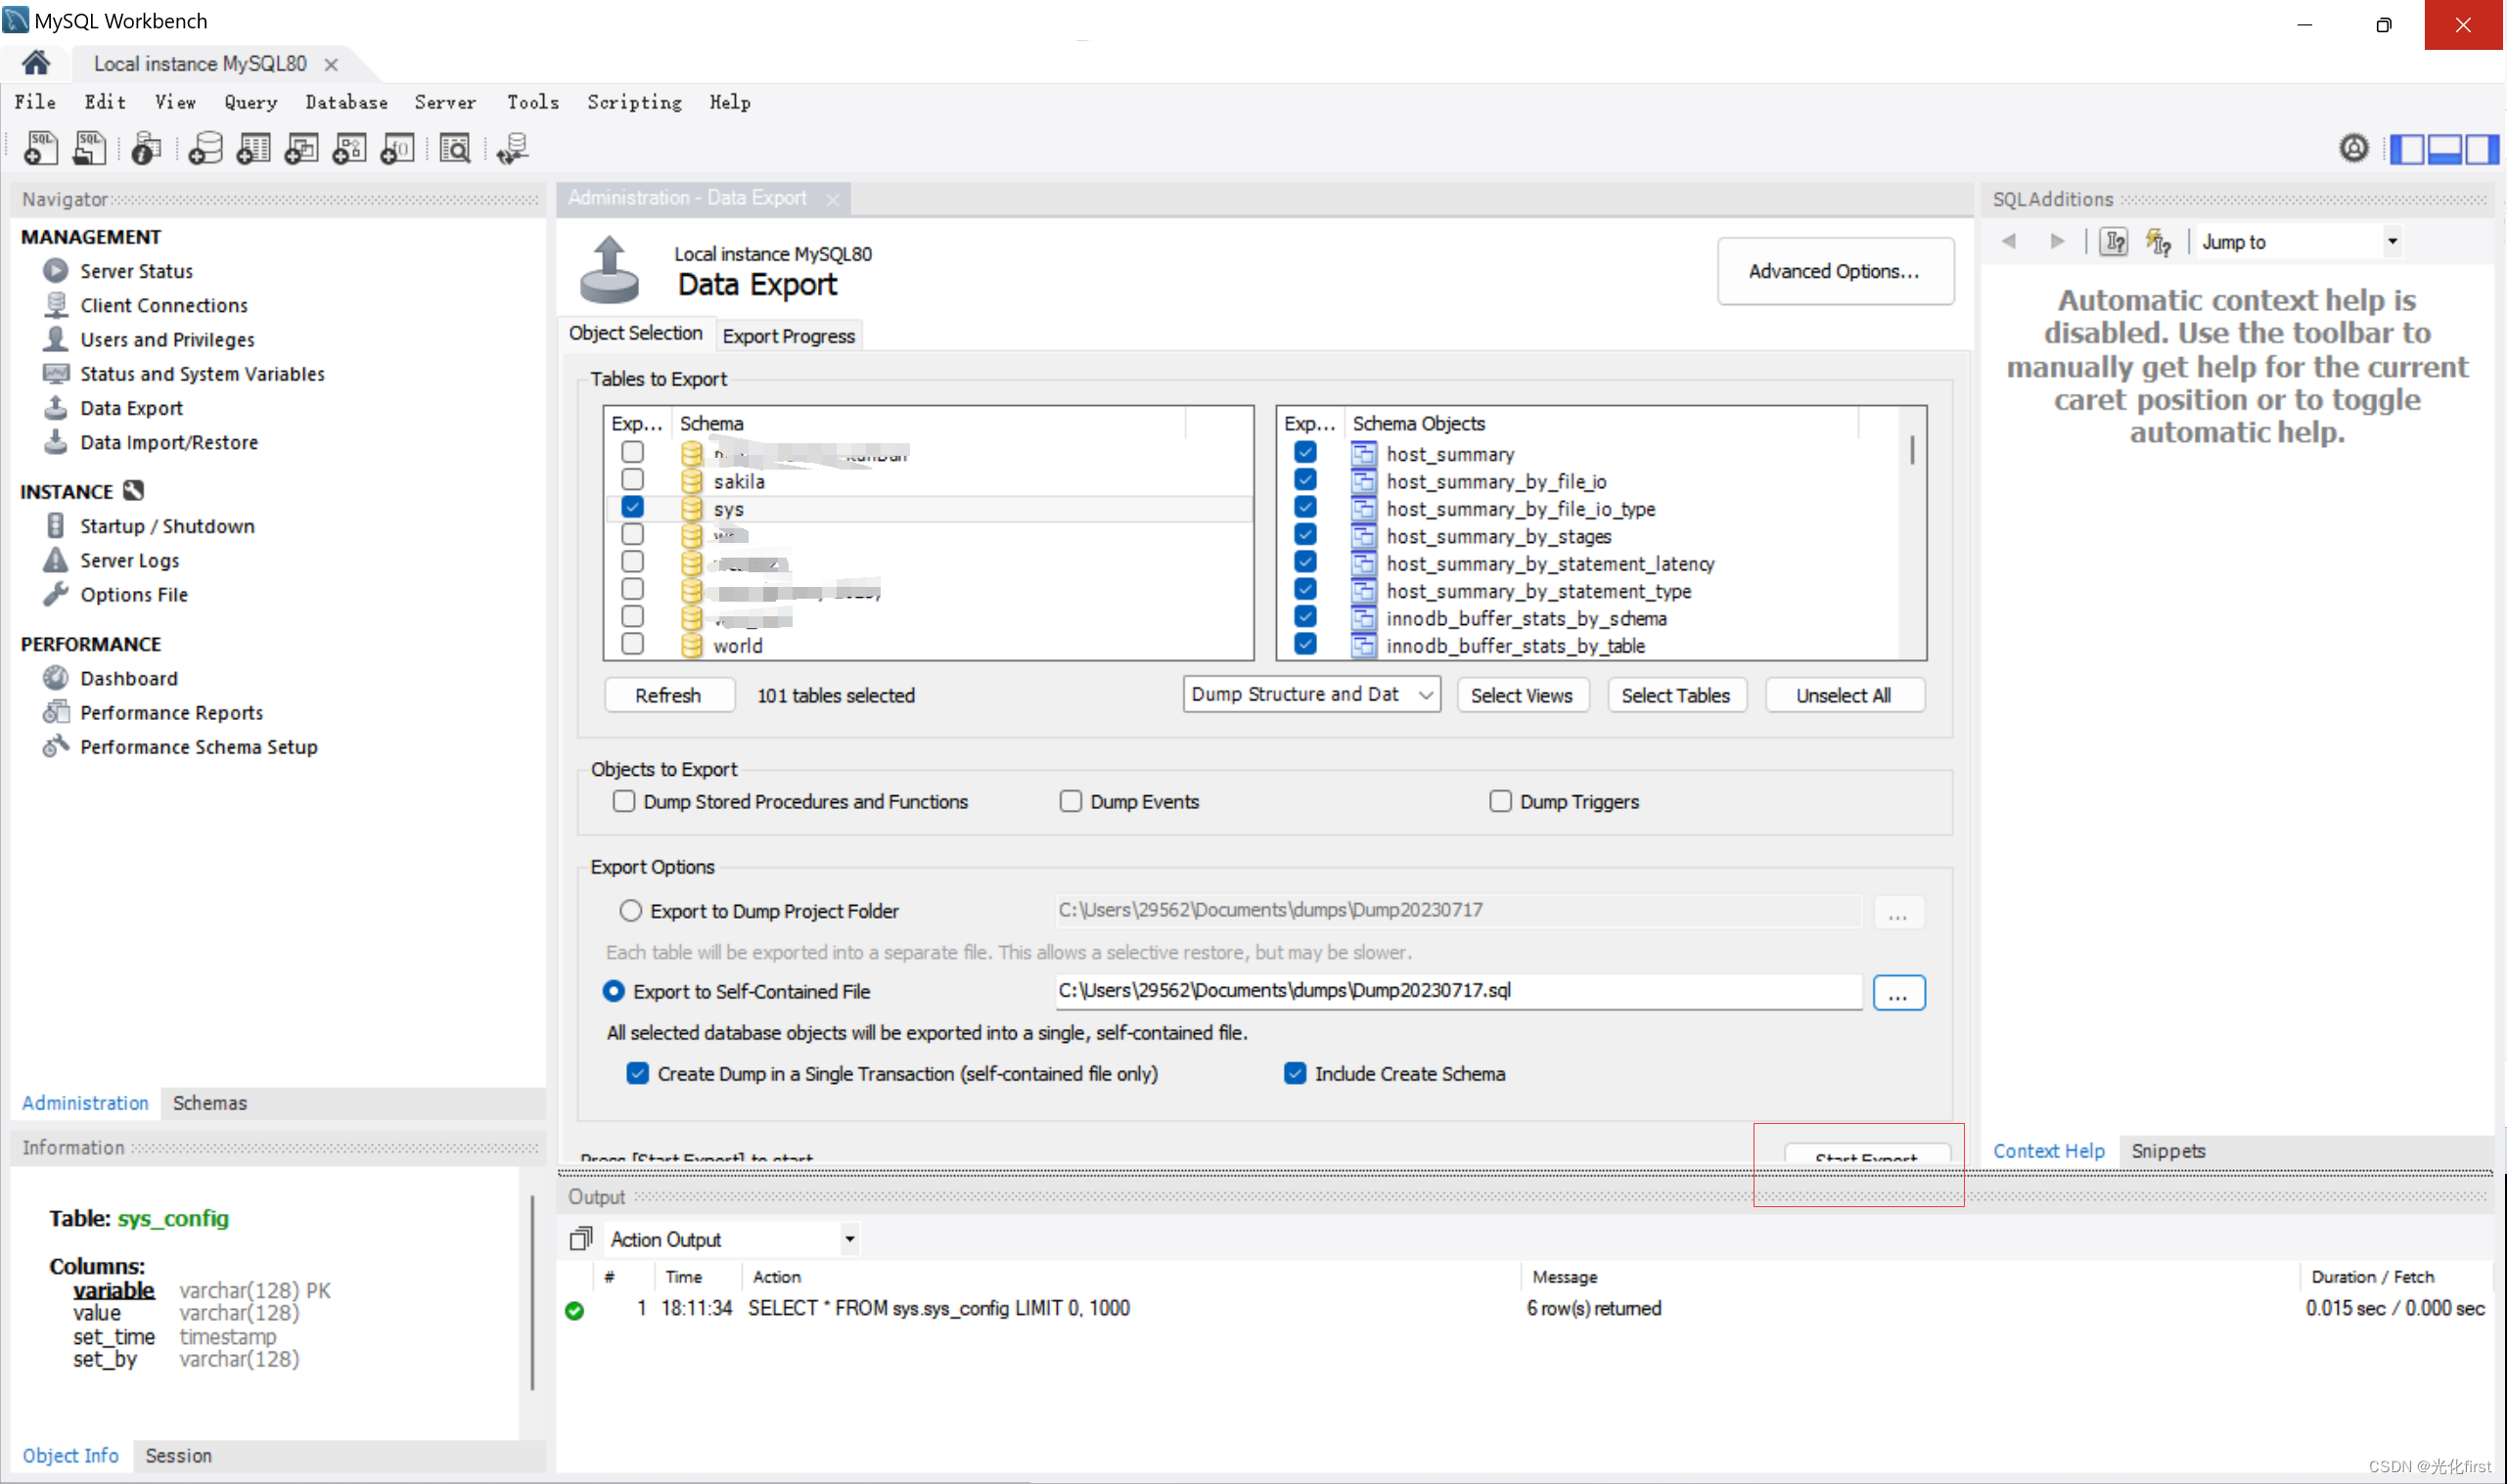Go forward in SQL Additions help
The width and height of the screenshot is (2507, 1484).
click(2057, 241)
